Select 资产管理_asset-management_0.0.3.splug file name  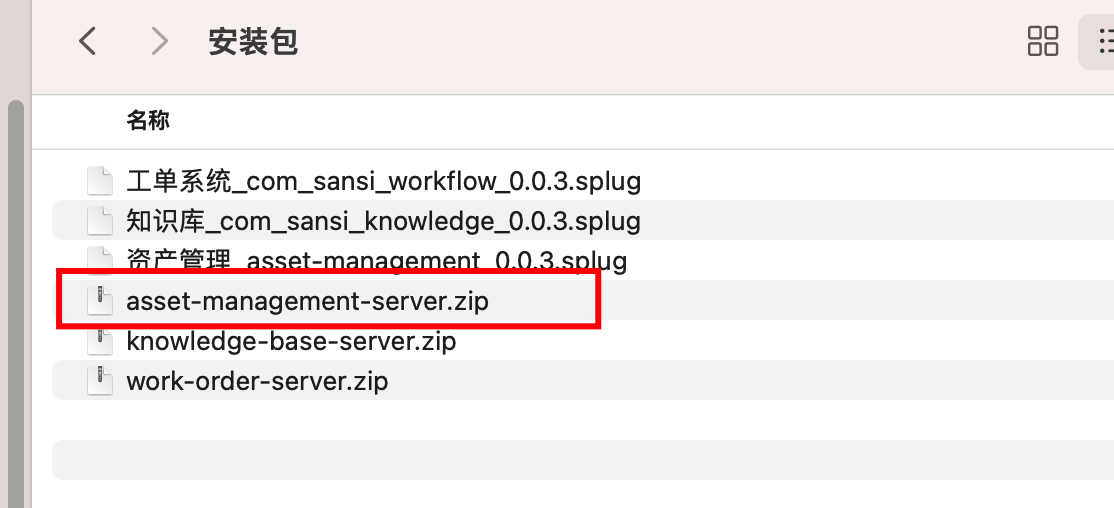click(377, 260)
